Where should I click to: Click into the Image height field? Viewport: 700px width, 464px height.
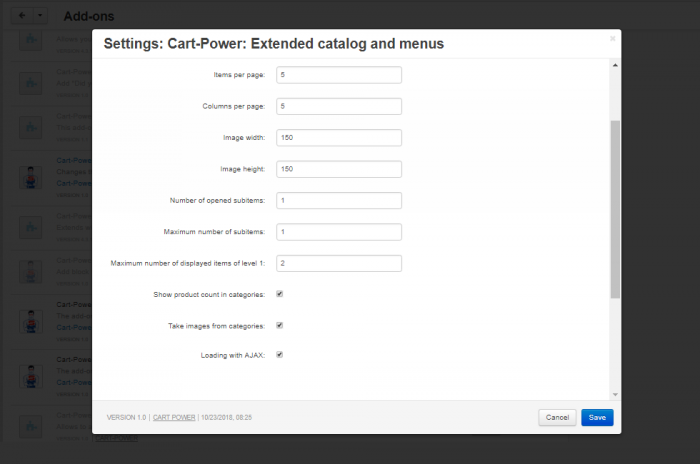[339, 169]
